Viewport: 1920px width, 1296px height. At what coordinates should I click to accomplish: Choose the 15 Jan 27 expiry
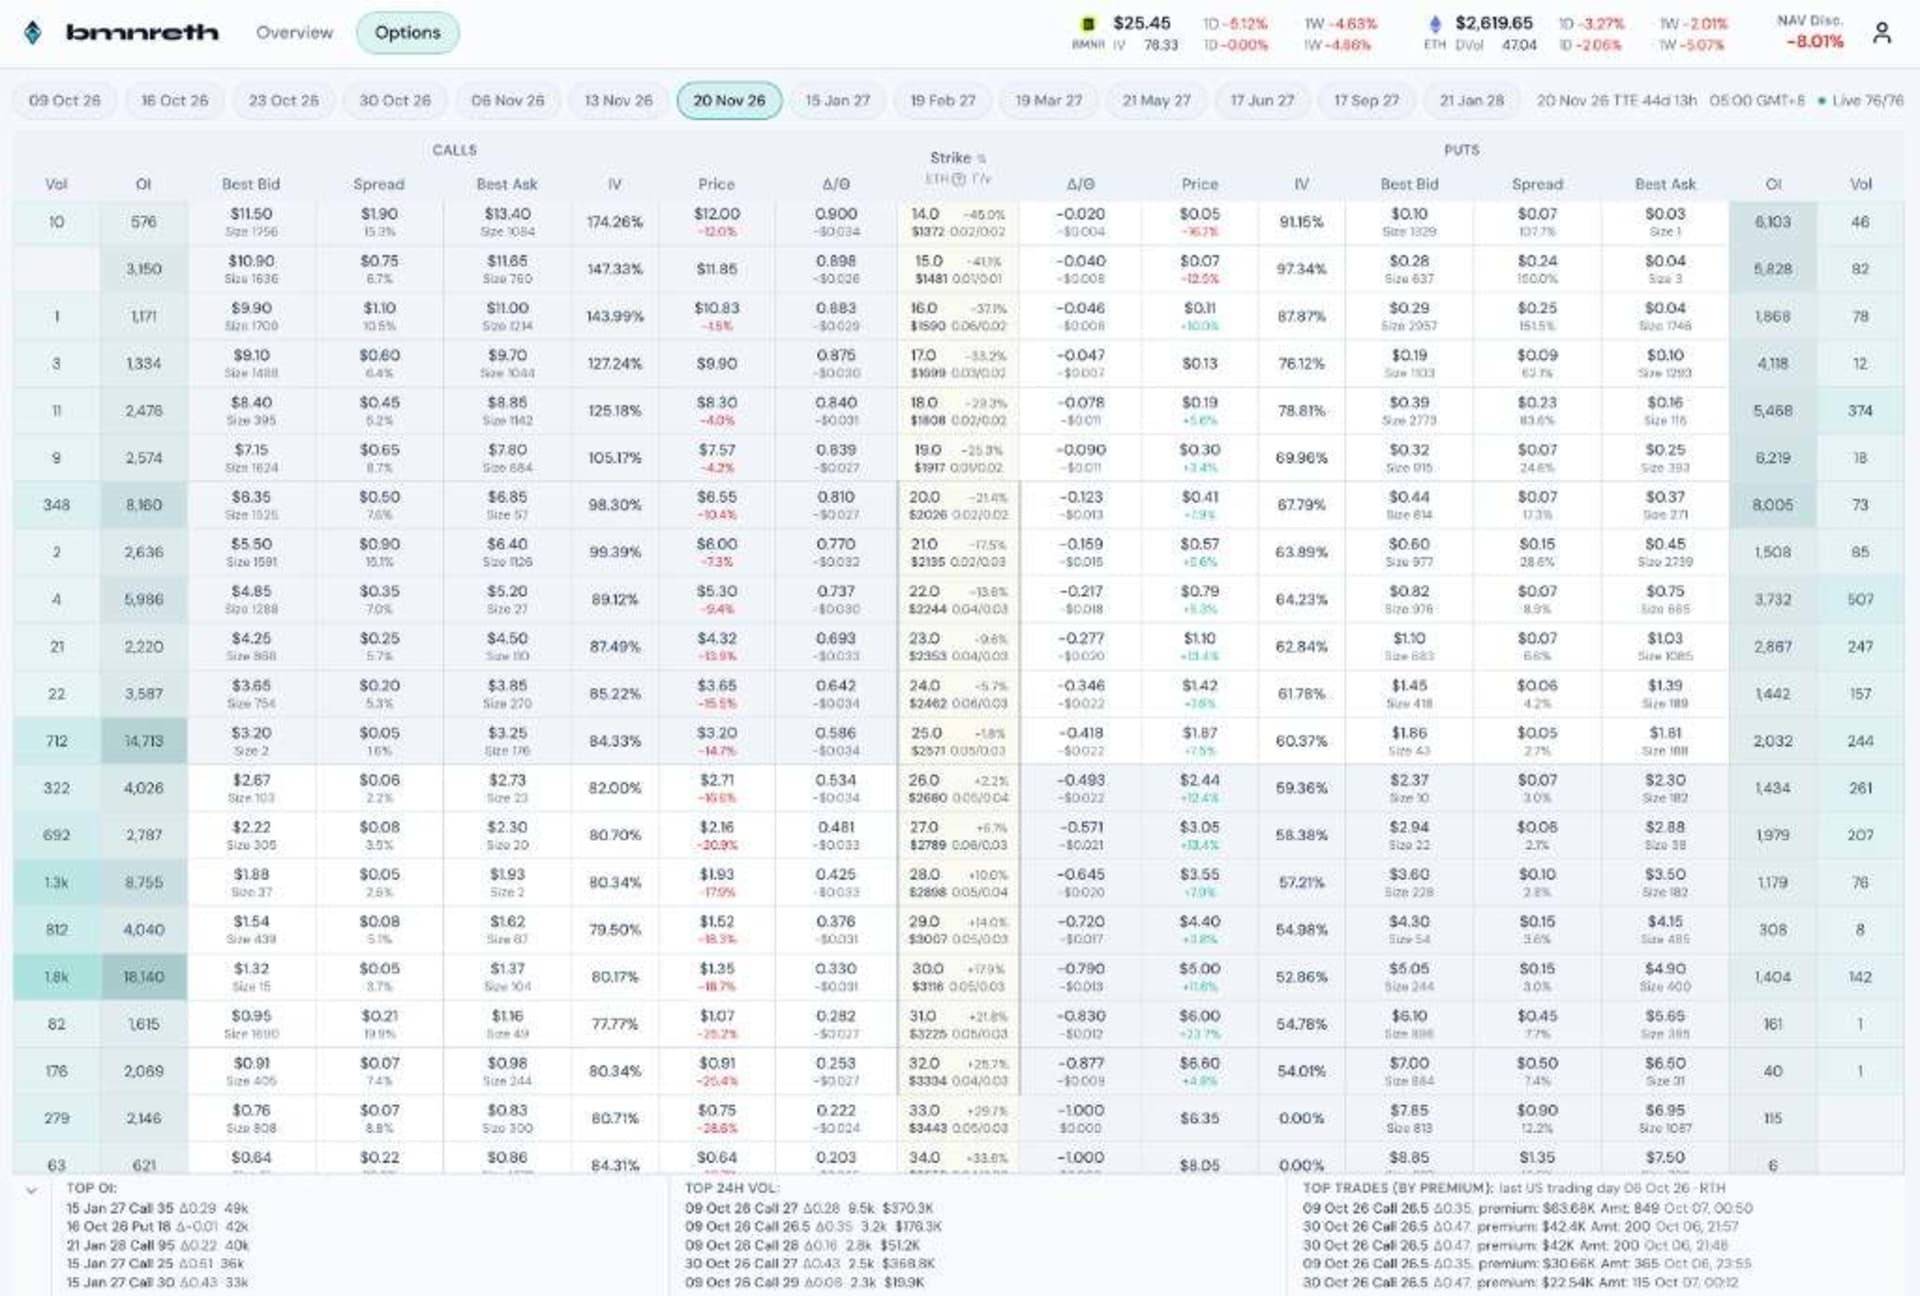click(x=838, y=100)
